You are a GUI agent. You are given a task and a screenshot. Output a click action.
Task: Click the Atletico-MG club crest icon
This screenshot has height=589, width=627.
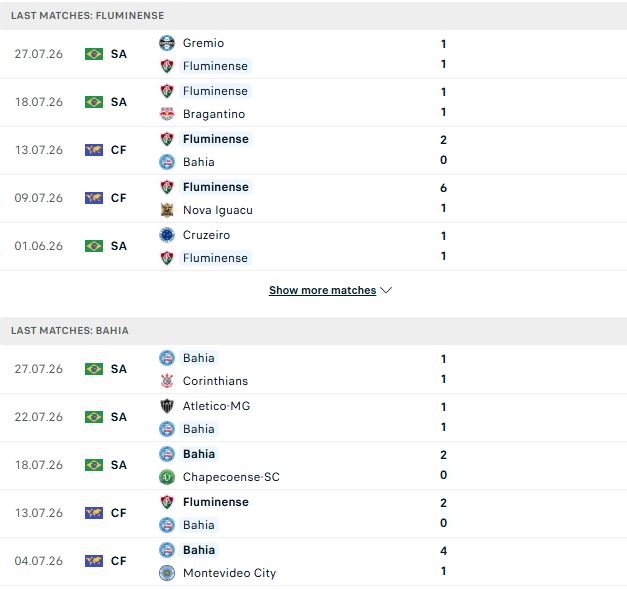point(167,406)
